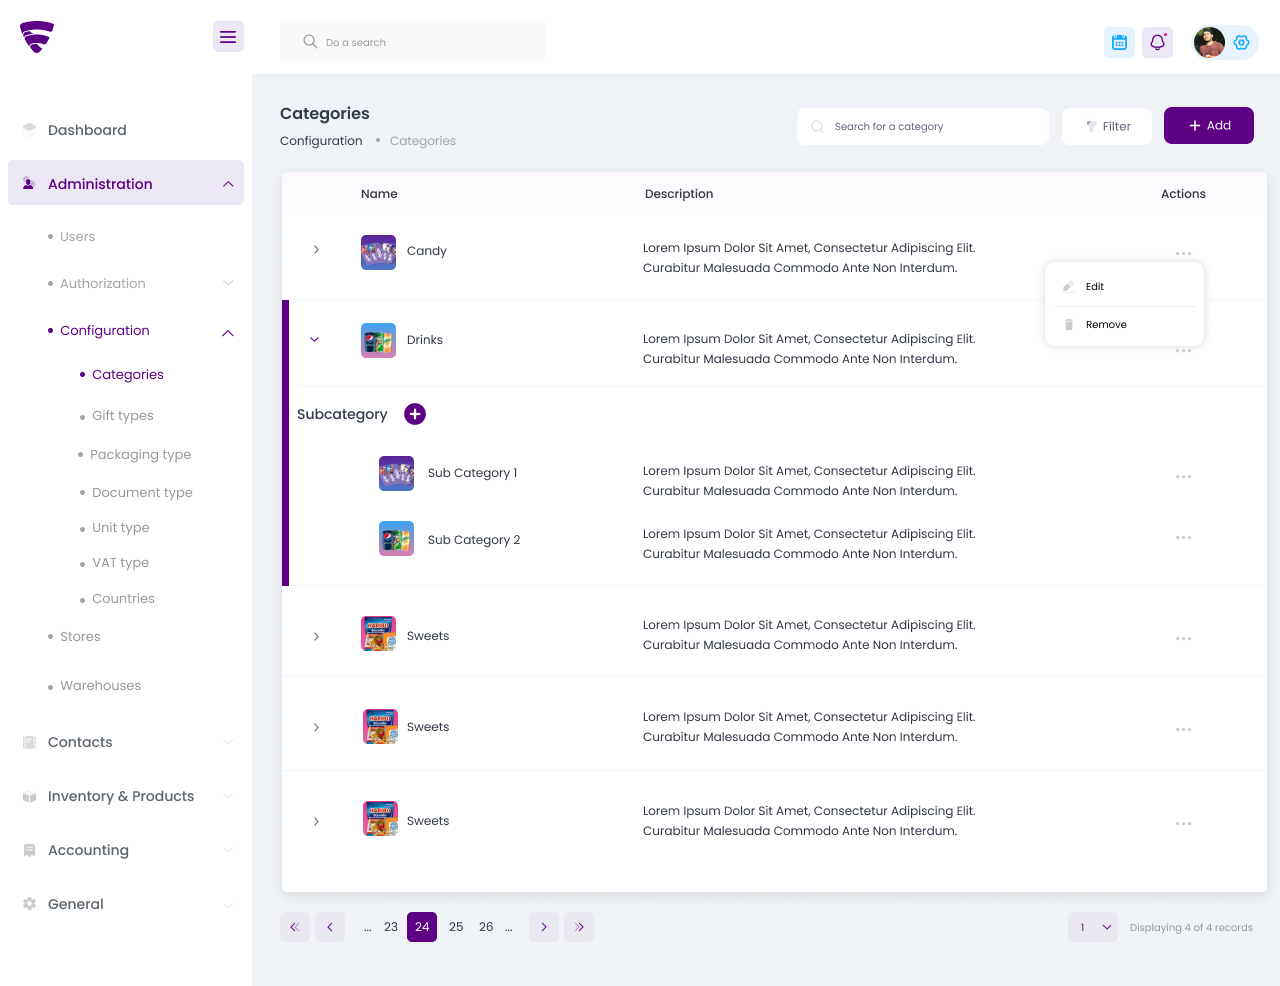Image resolution: width=1280 pixels, height=986 pixels.
Task: Open VAT type in sidebar
Action: pos(121,563)
